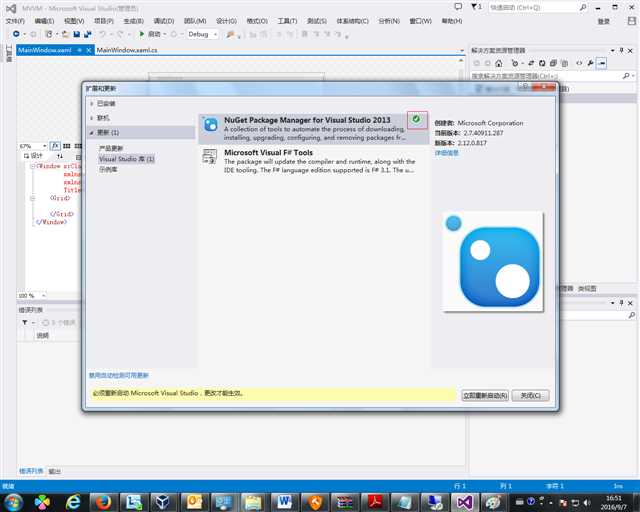The height and width of the screenshot is (512, 640).
Task: Open Firefox from the taskbar
Action: click(103, 502)
